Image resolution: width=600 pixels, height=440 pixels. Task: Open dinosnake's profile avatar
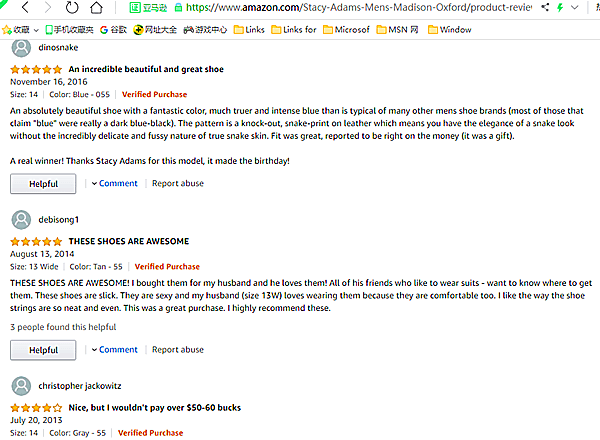[x=20, y=47]
